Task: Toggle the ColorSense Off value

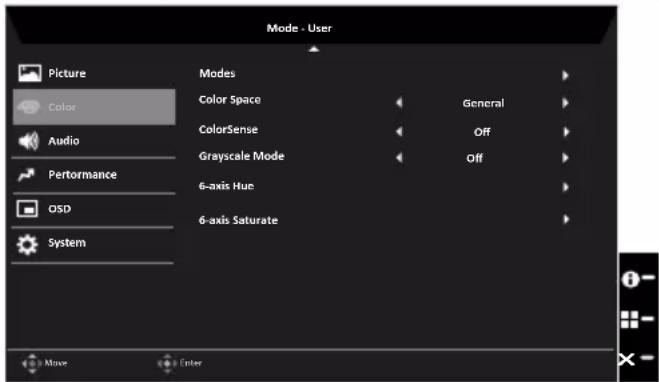Action: pyautogui.click(x=482, y=132)
